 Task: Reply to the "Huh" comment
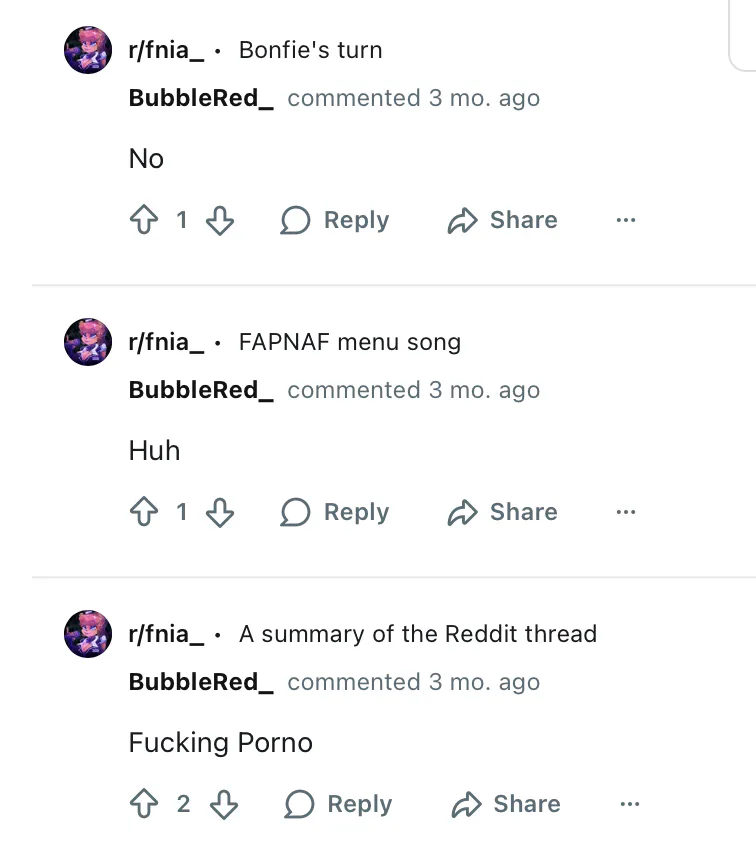pos(335,512)
